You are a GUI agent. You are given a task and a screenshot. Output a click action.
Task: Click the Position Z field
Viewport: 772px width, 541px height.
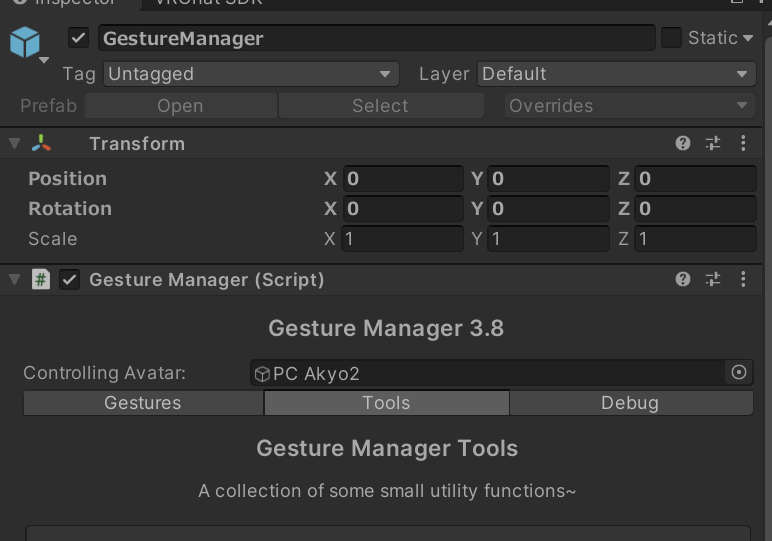(695, 178)
